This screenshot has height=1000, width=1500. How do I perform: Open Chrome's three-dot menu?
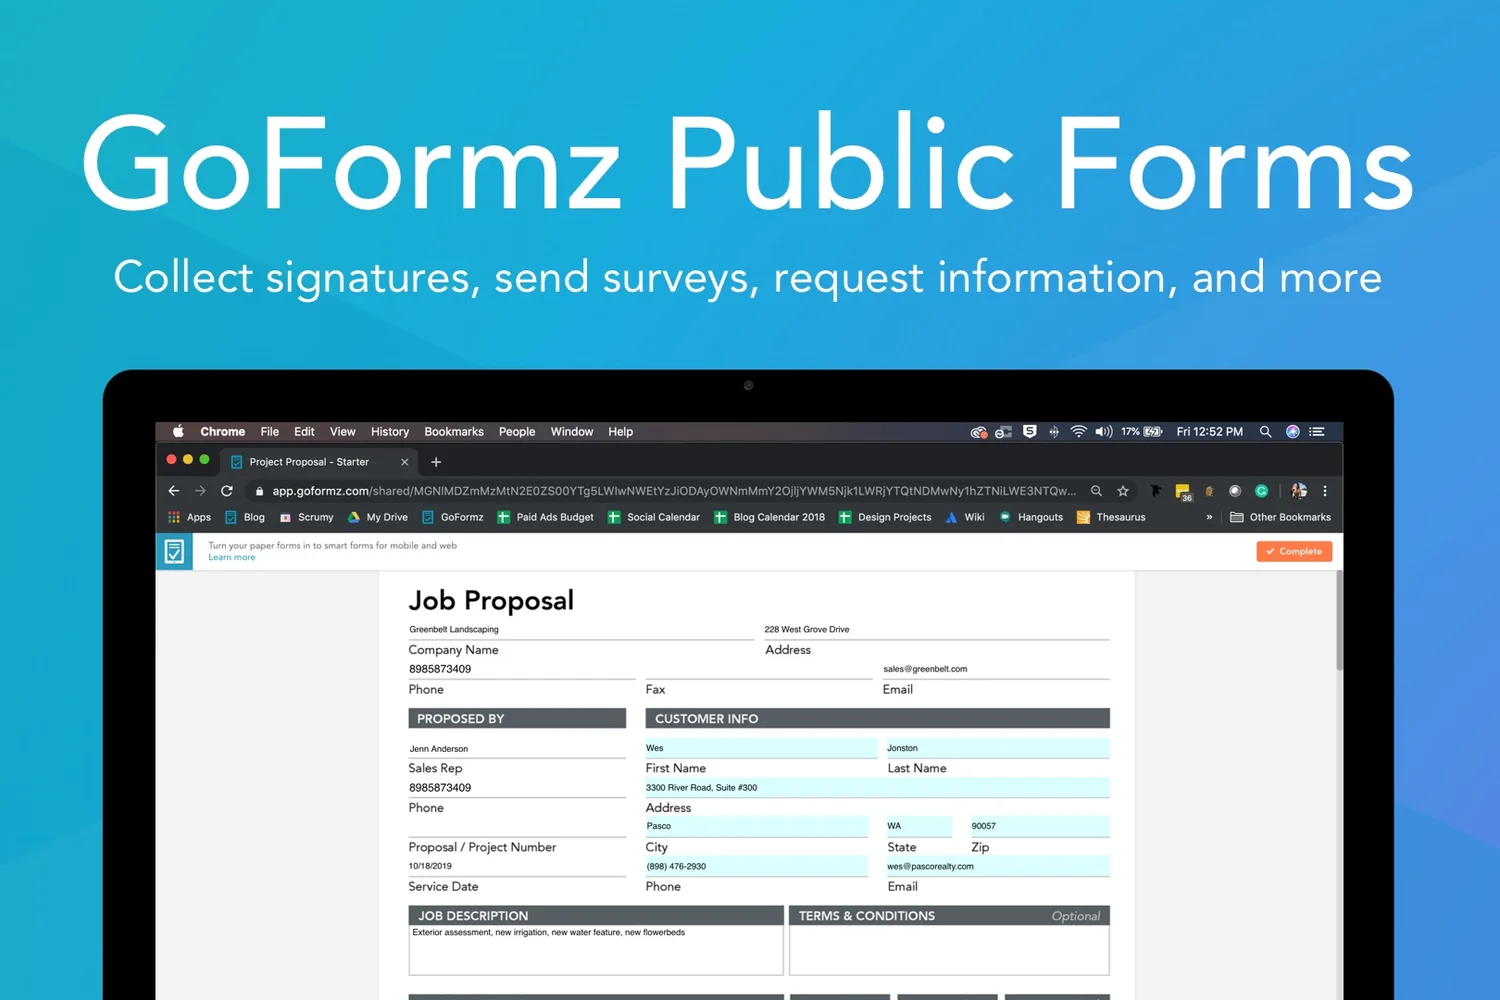(x=1325, y=491)
